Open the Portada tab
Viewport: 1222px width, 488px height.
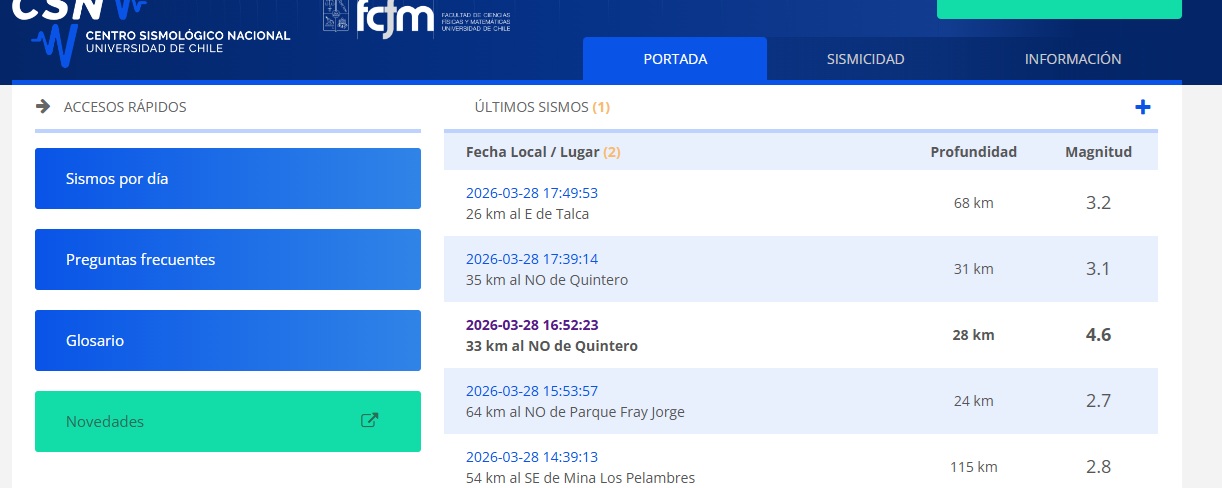pos(675,59)
